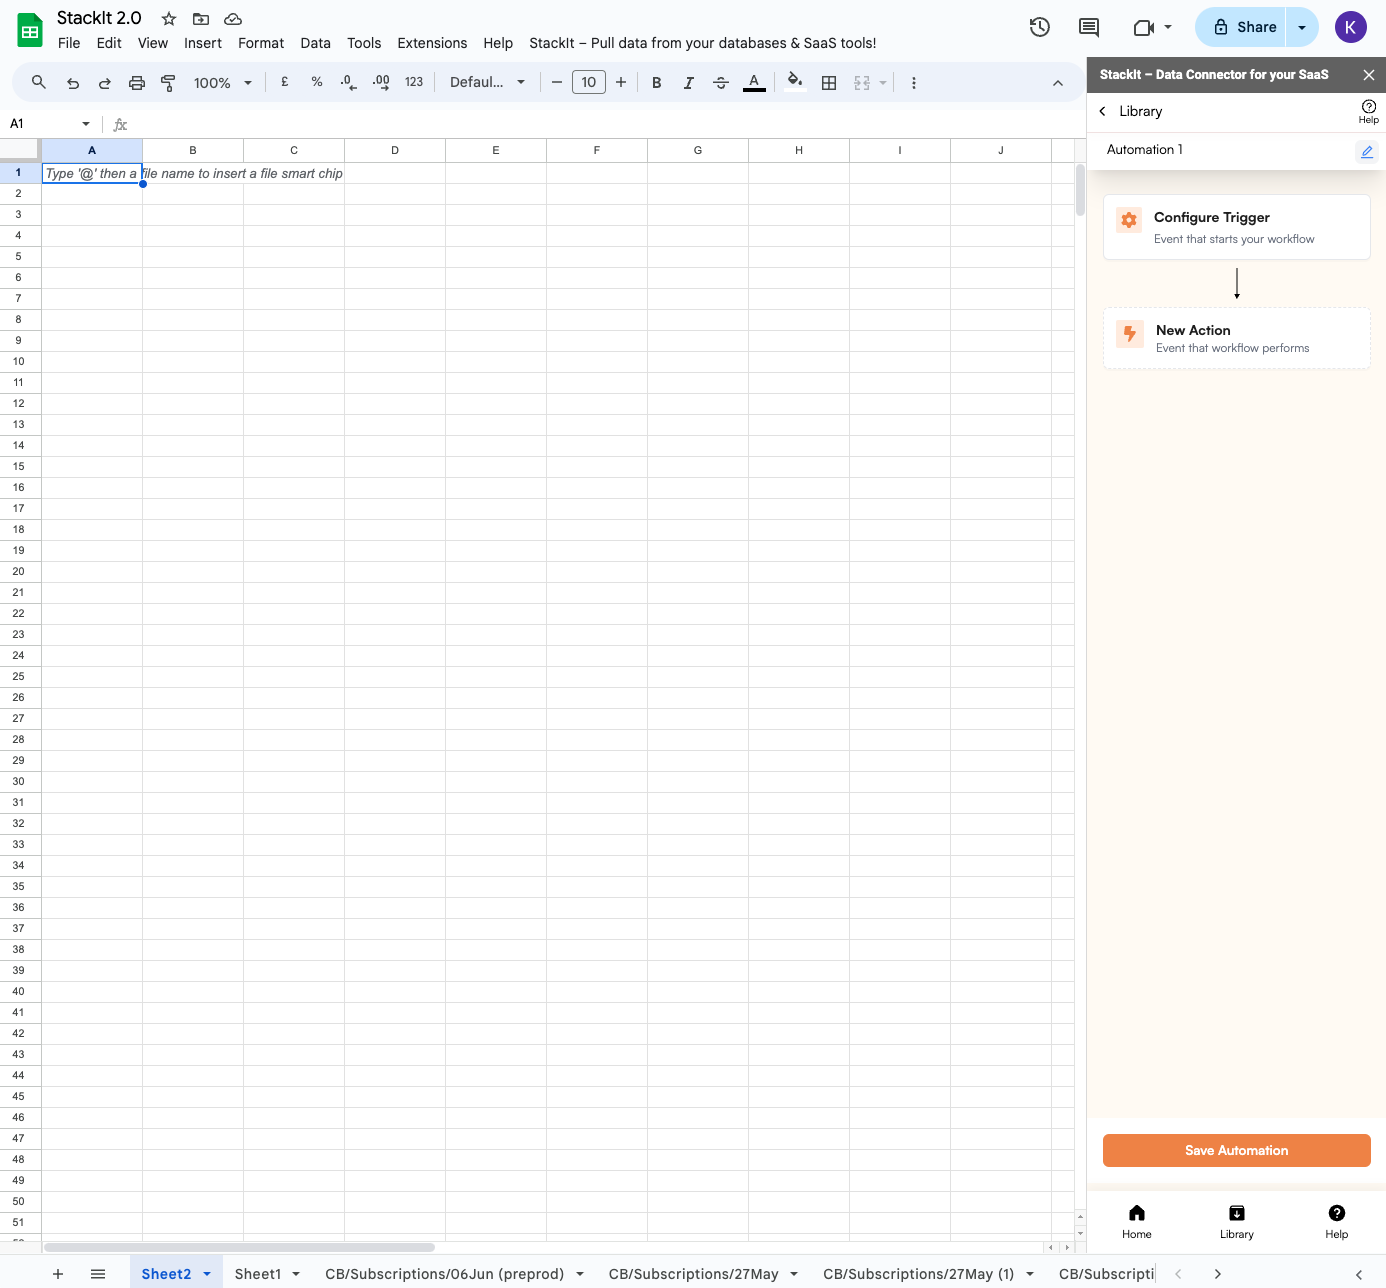Switch to CB/Subscriptions/27May tab

tap(693, 1274)
